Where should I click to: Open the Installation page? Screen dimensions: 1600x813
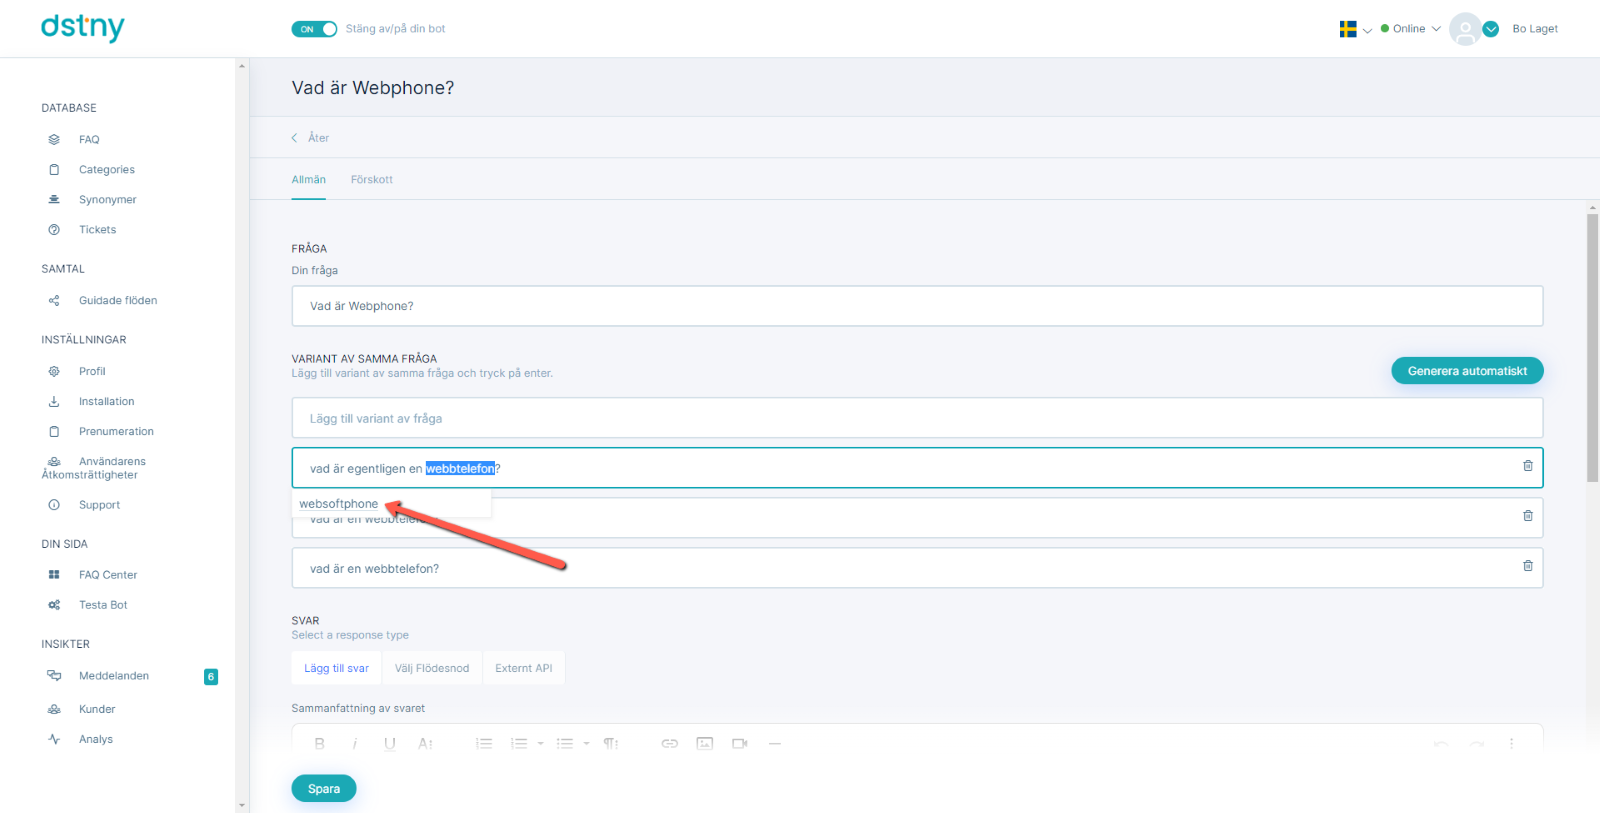pyautogui.click(x=106, y=402)
